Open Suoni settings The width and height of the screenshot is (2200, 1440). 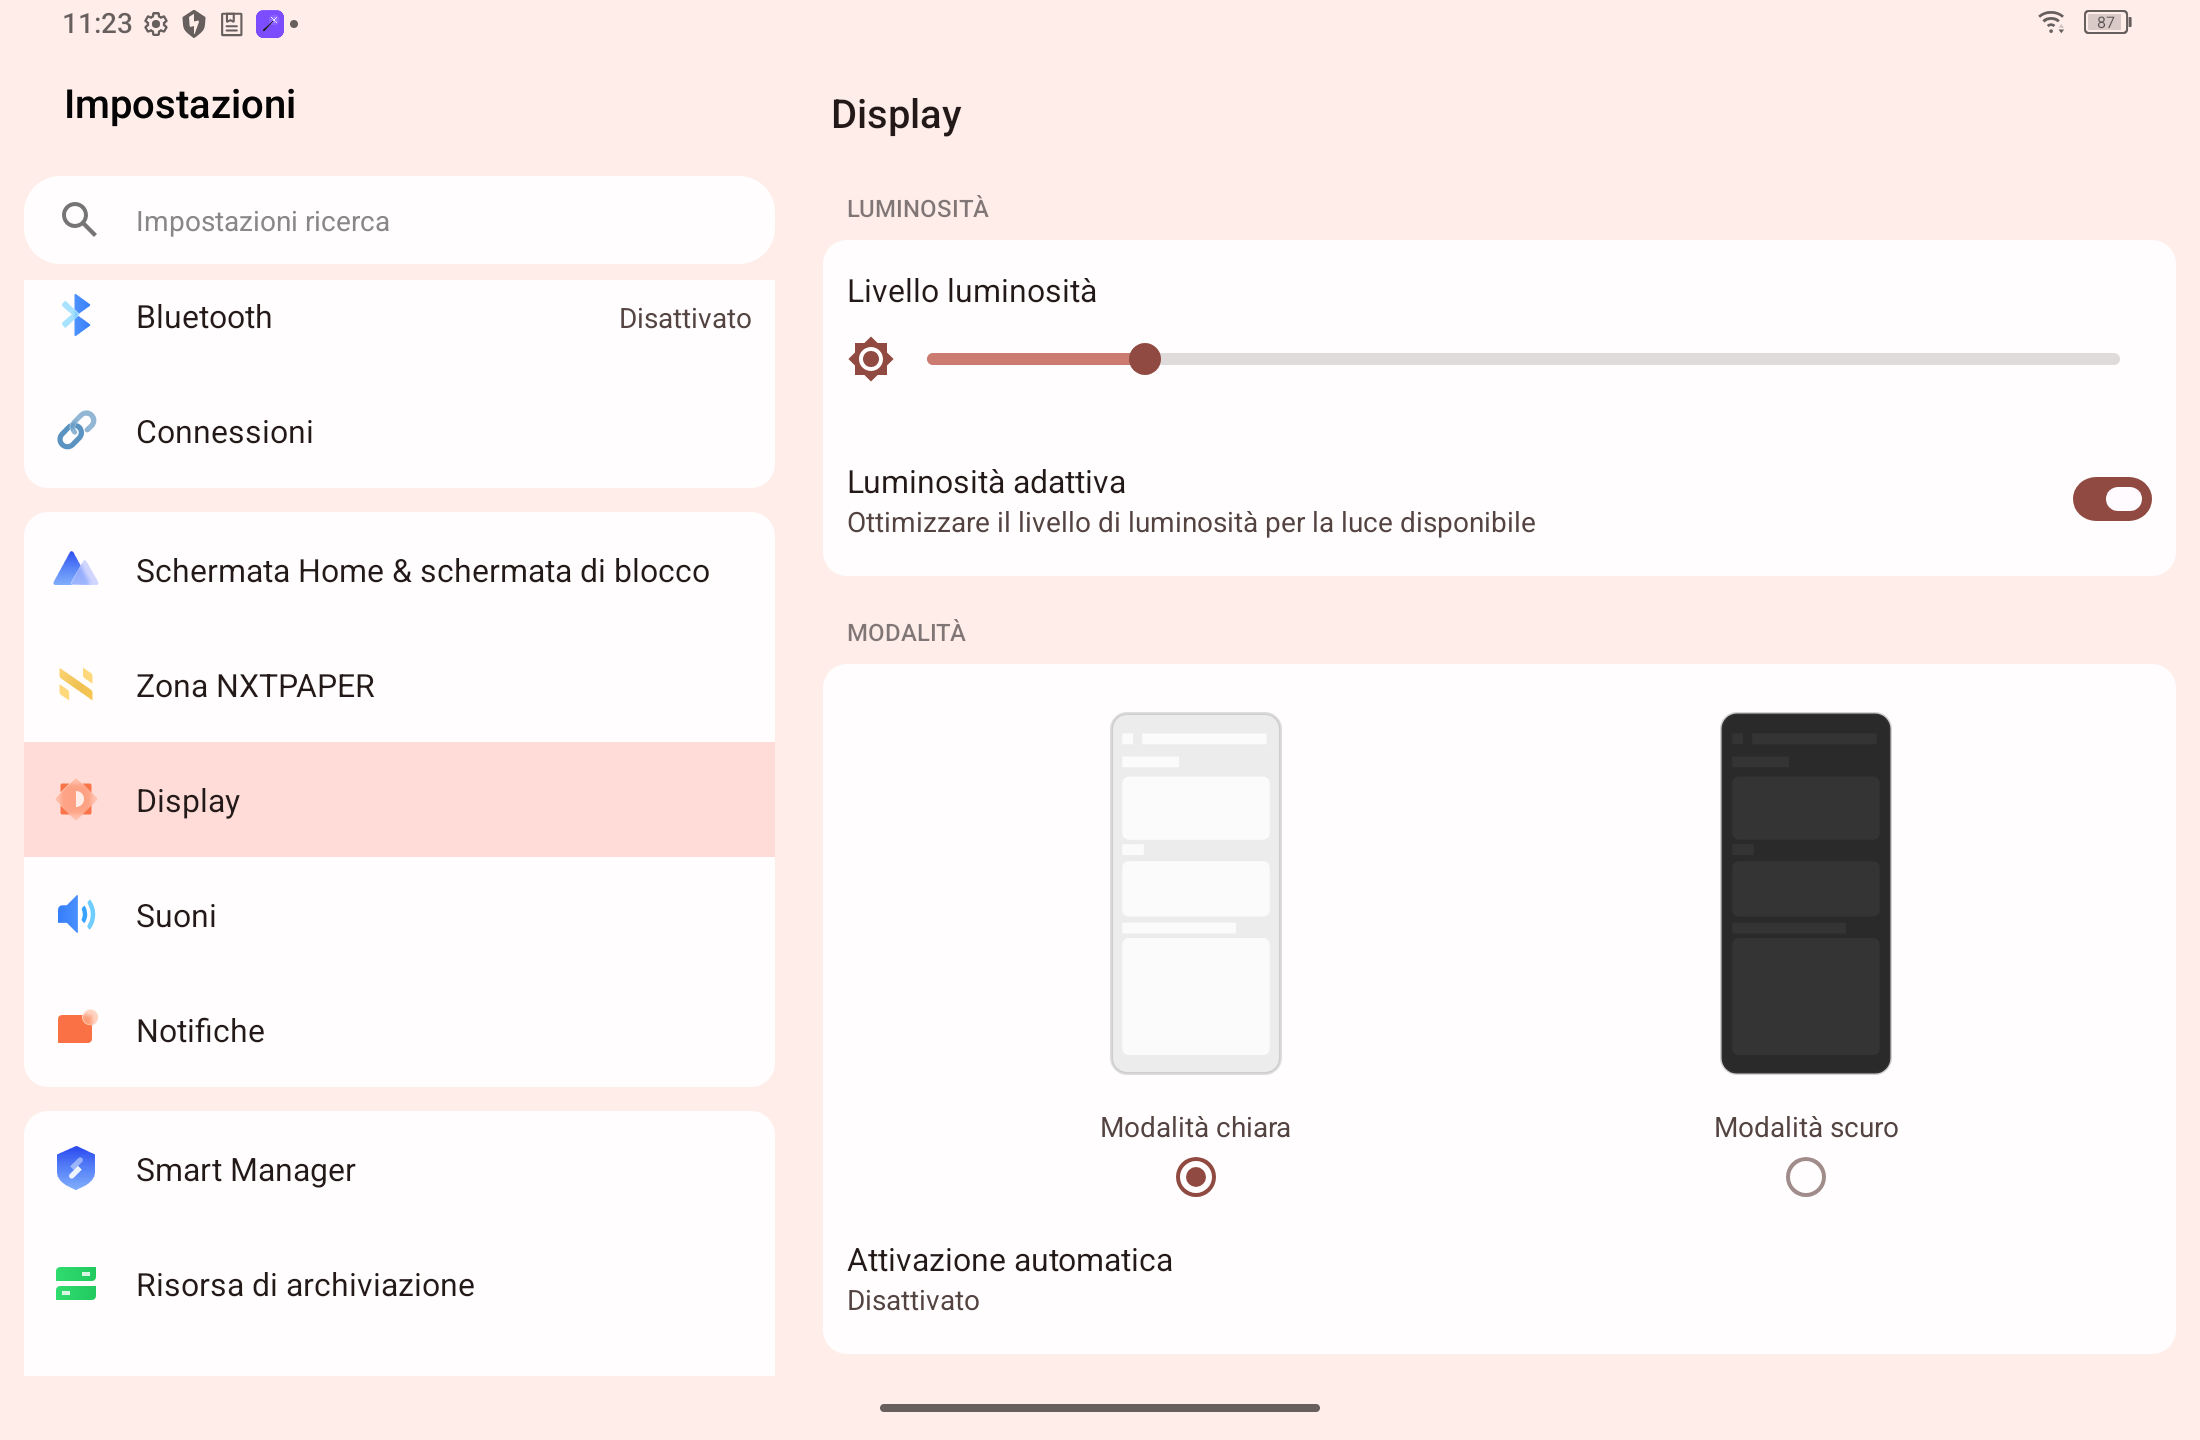point(399,915)
